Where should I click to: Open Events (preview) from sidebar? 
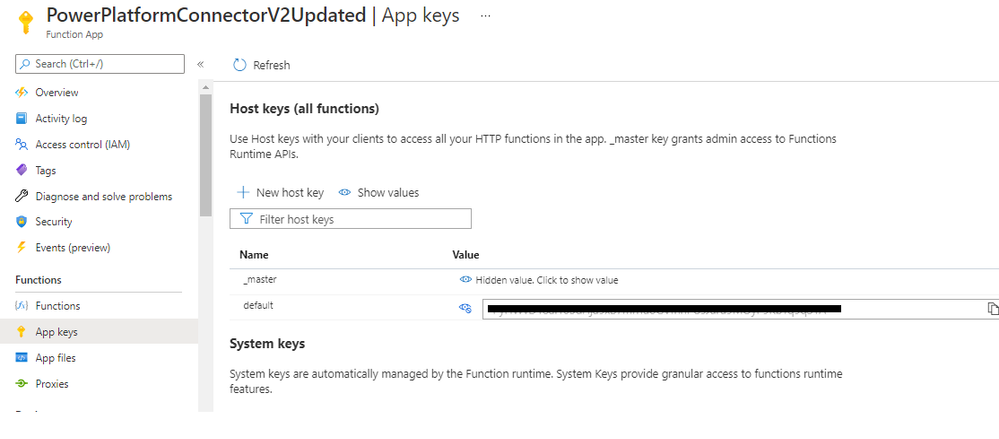[x=72, y=248]
